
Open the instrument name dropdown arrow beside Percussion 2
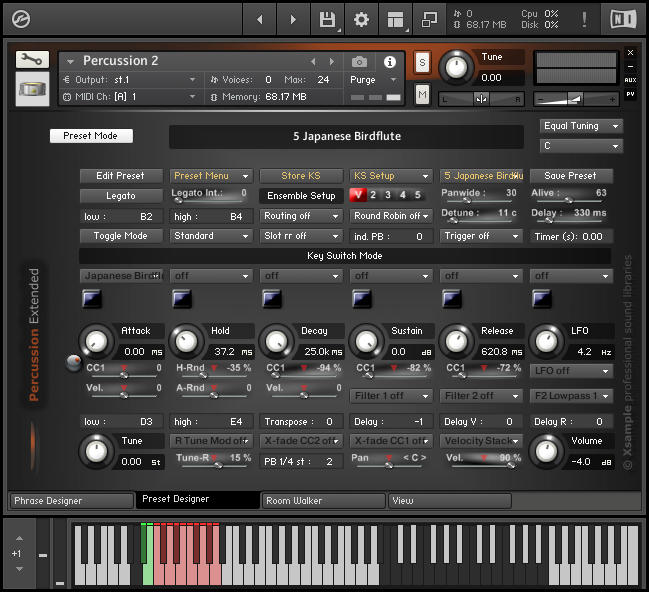tap(70, 62)
